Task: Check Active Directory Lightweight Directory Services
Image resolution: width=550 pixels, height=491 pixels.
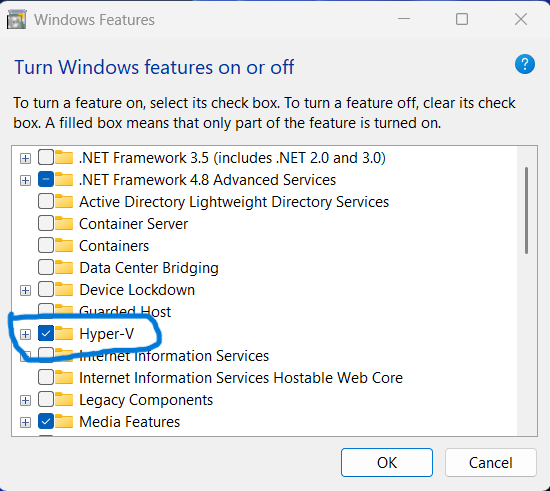Action: [46, 201]
